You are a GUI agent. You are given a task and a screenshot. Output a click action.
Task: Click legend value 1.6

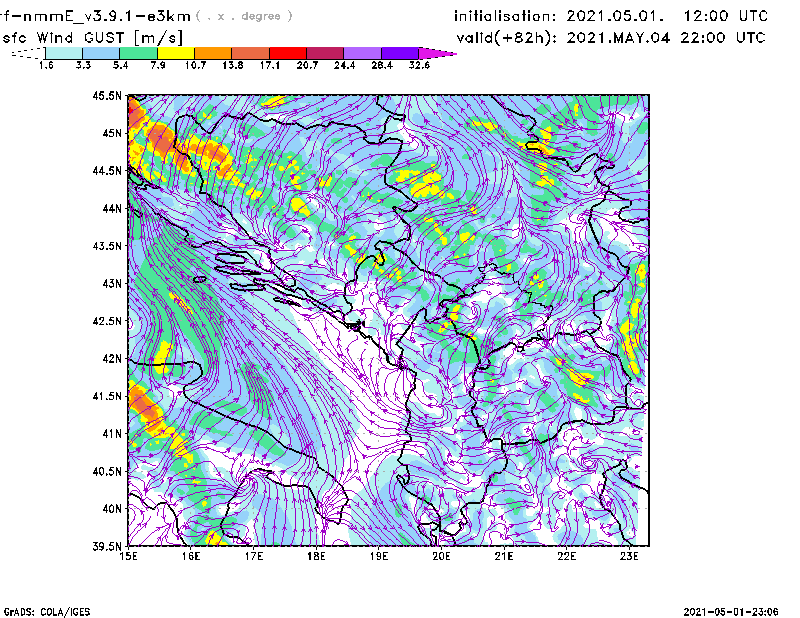tap(46, 65)
